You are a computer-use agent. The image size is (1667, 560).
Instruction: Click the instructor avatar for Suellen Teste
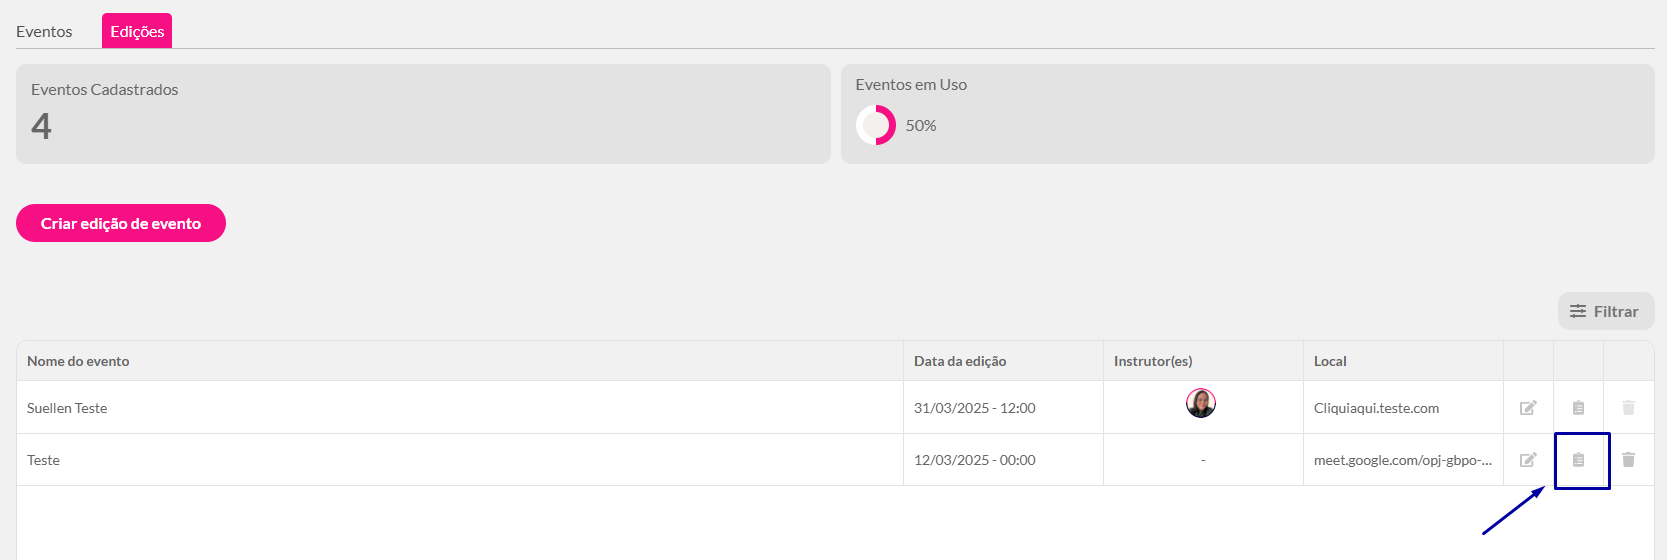coord(1201,403)
